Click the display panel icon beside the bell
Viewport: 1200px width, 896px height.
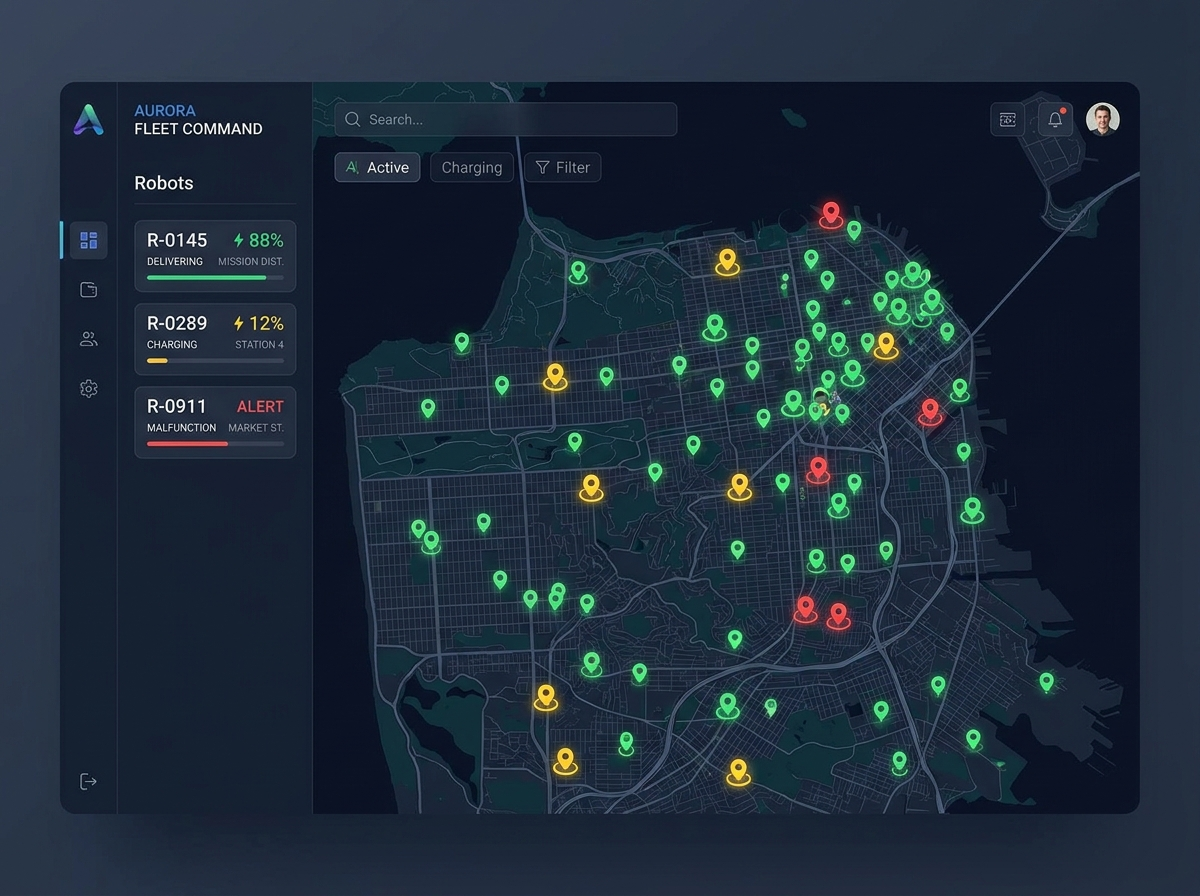[1007, 120]
